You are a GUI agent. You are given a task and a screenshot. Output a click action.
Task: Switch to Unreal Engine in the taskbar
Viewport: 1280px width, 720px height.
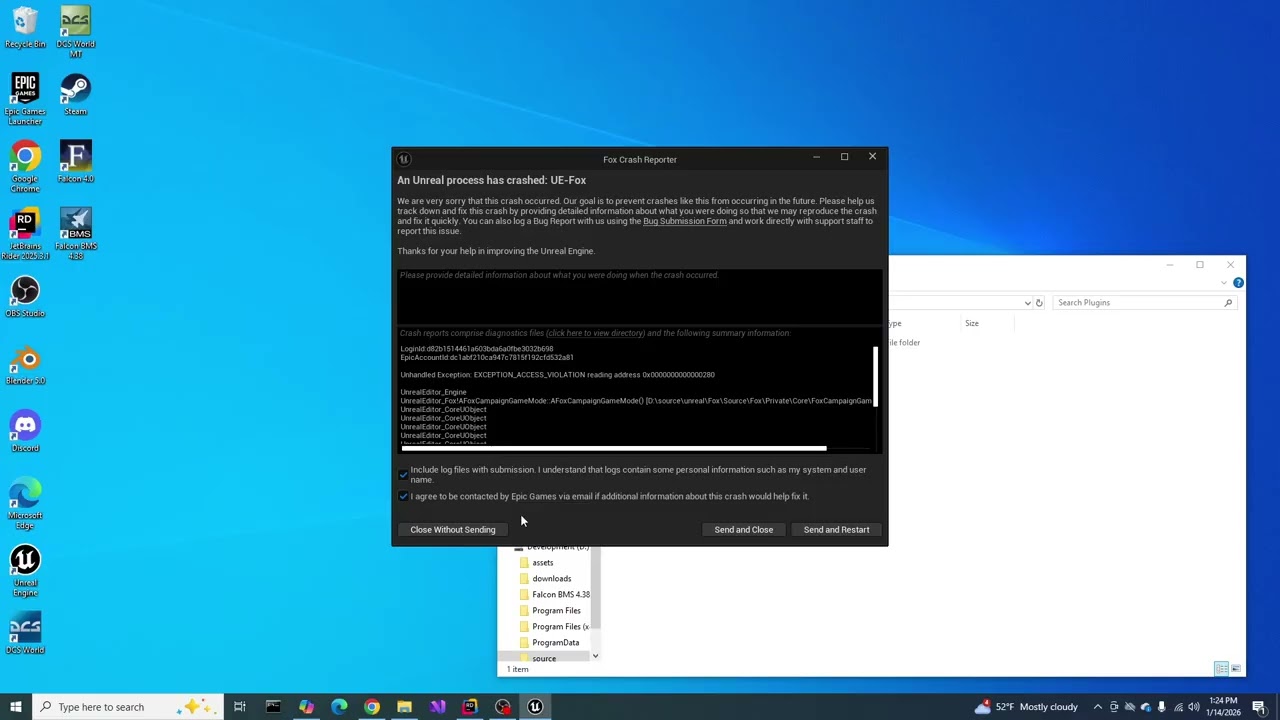(x=535, y=707)
